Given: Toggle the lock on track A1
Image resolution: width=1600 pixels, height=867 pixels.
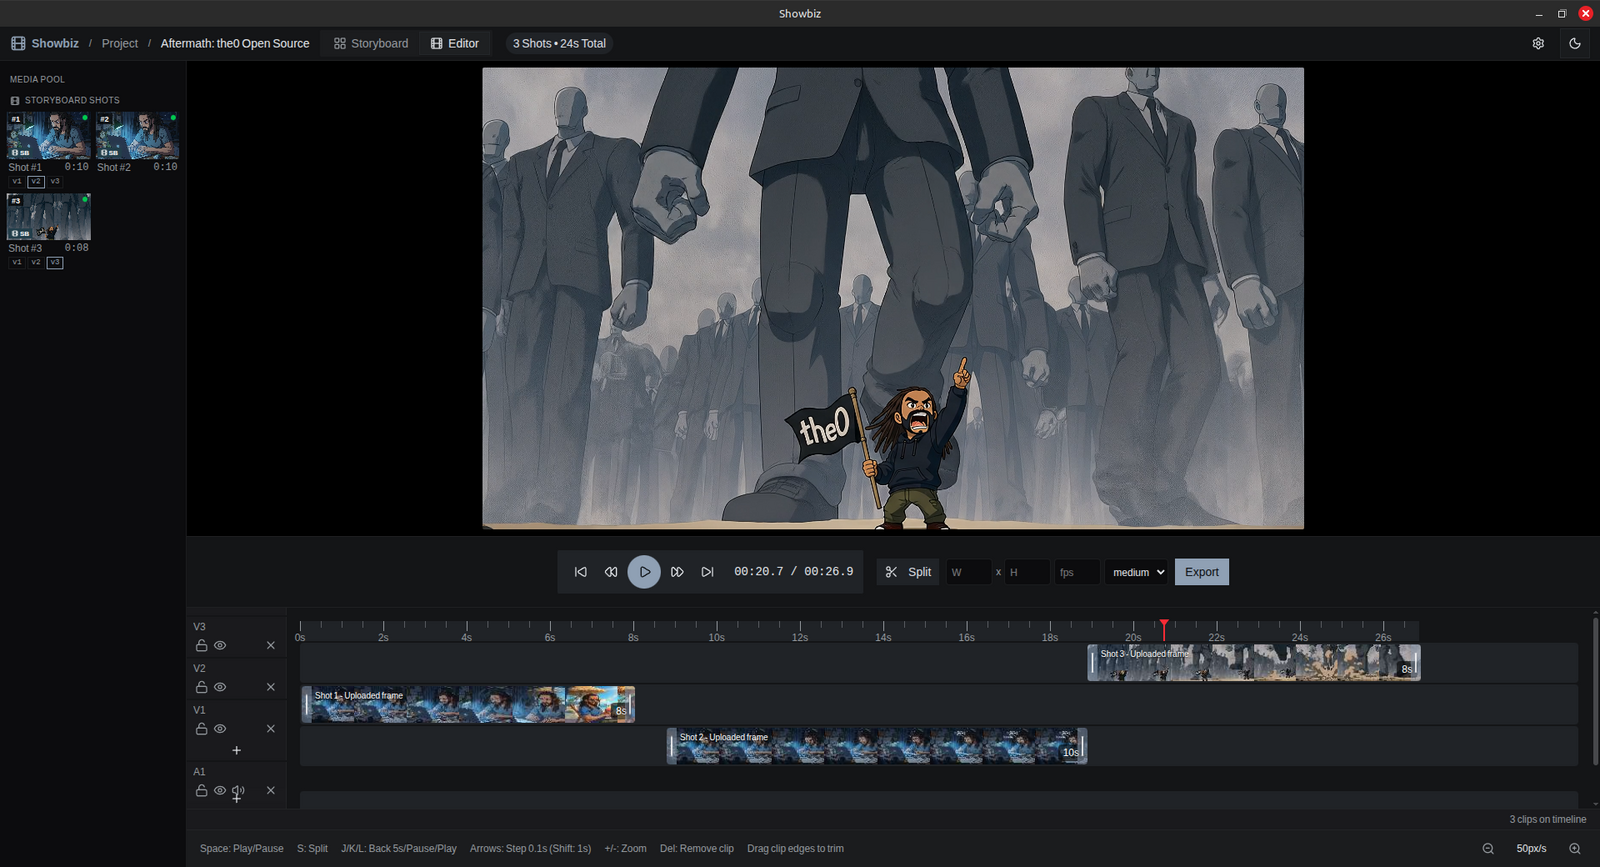Looking at the screenshot, I should point(201,790).
